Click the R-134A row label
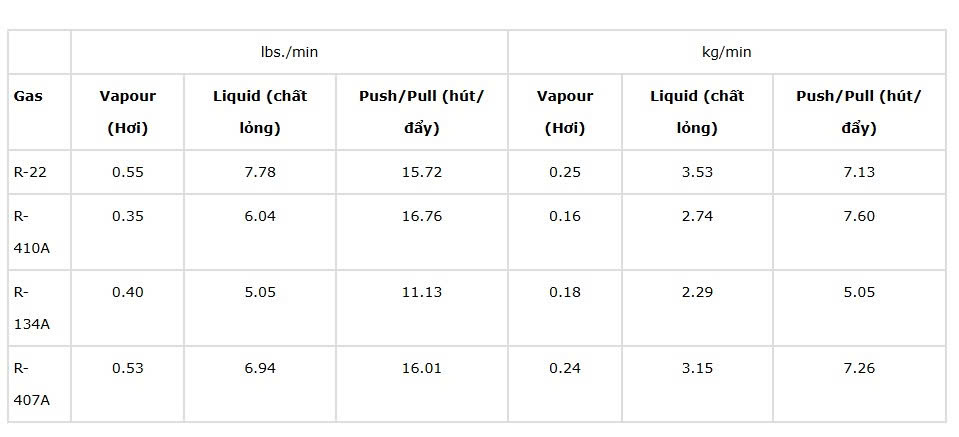This screenshot has height=437, width=959. (30, 307)
